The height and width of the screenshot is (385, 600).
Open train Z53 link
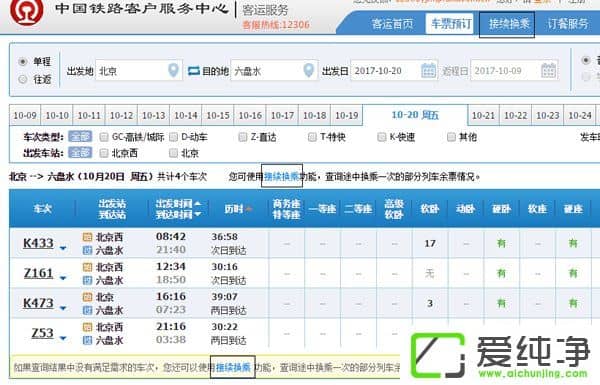[42, 333]
